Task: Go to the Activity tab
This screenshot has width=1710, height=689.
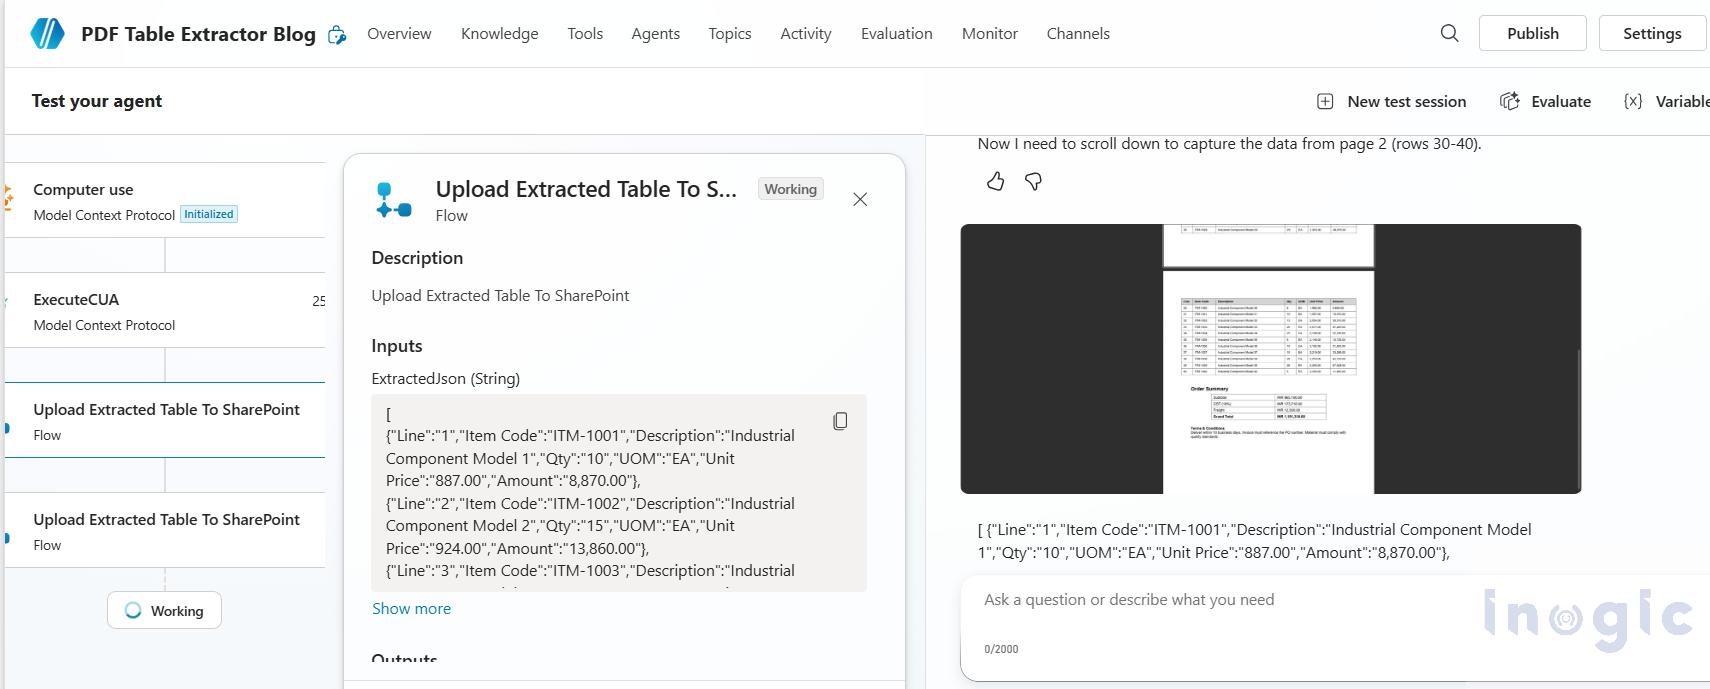Action: pos(806,33)
